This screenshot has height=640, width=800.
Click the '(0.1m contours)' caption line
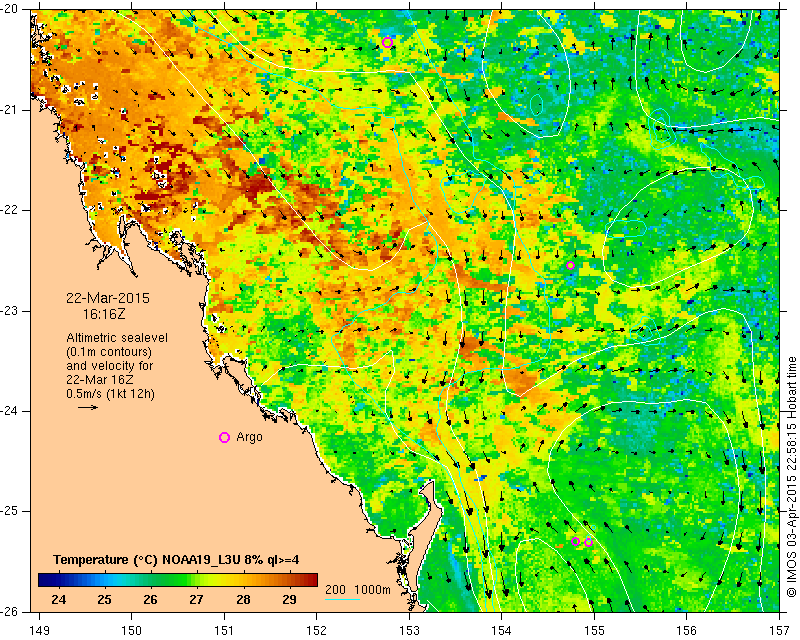click(x=109, y=352)
